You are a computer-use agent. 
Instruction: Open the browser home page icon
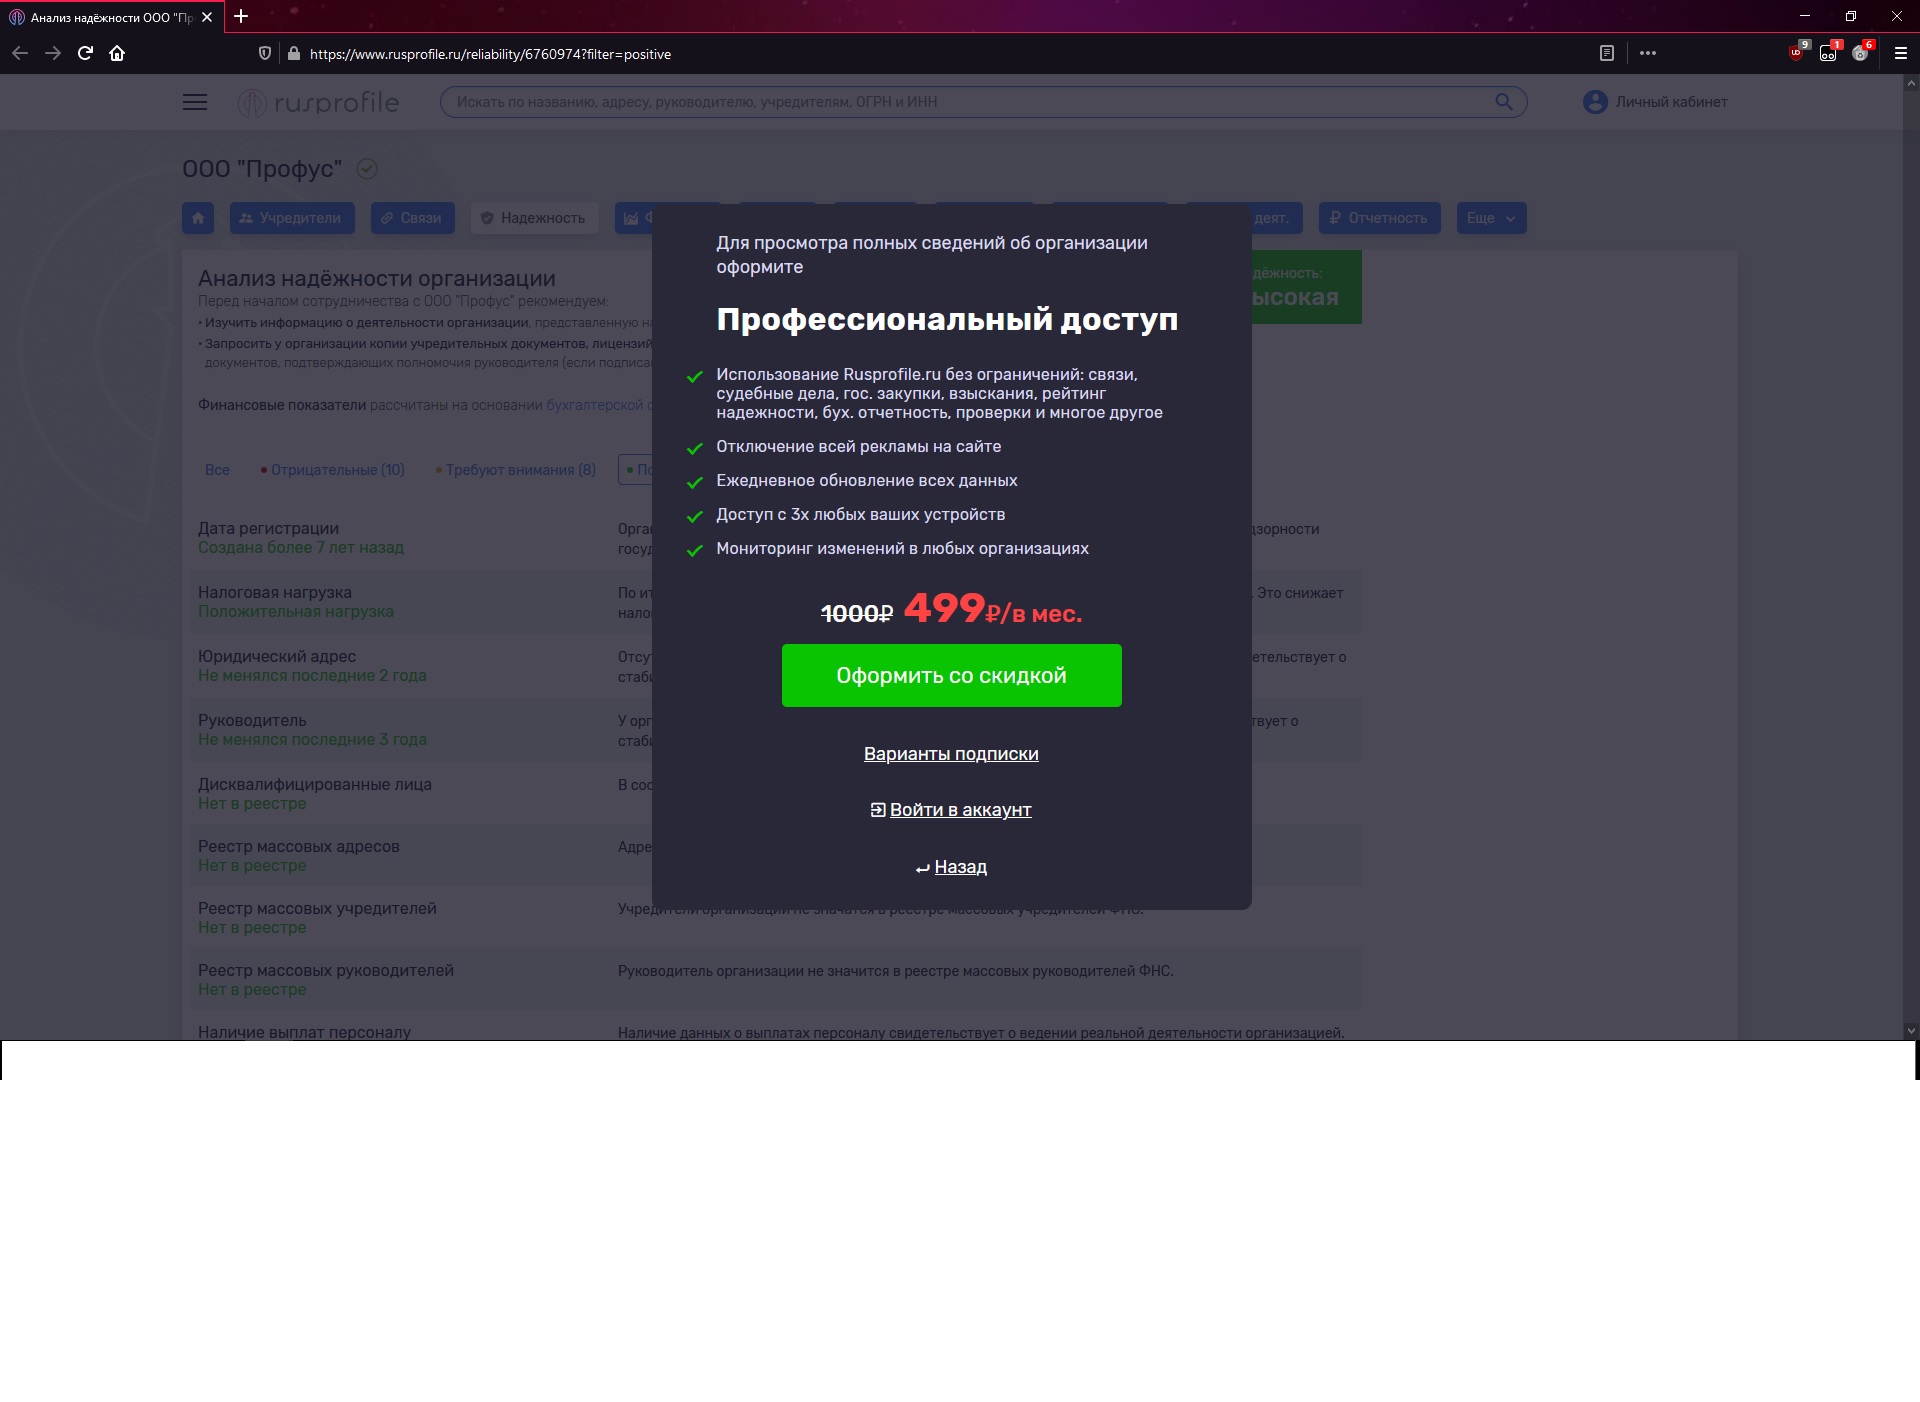117,53
